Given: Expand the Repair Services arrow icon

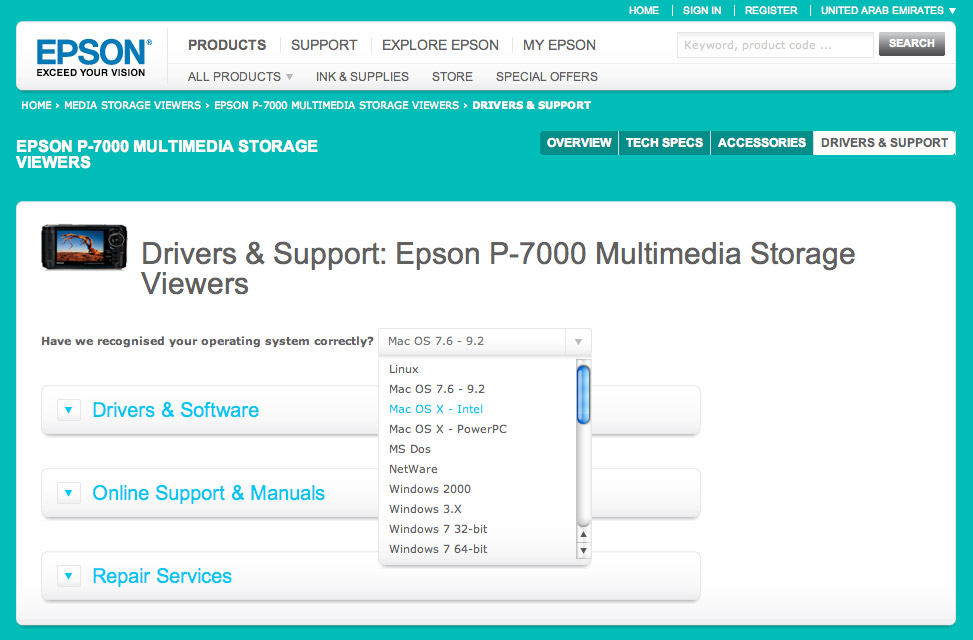Looking at the screenshot, I should click(x=69, y=576).
